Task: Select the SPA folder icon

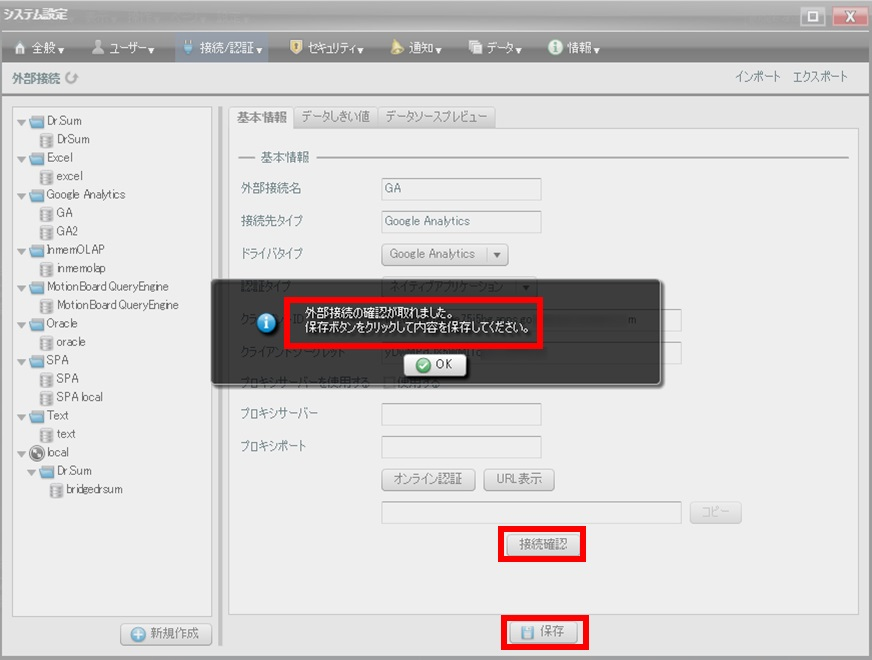Action: pos(37,361)
